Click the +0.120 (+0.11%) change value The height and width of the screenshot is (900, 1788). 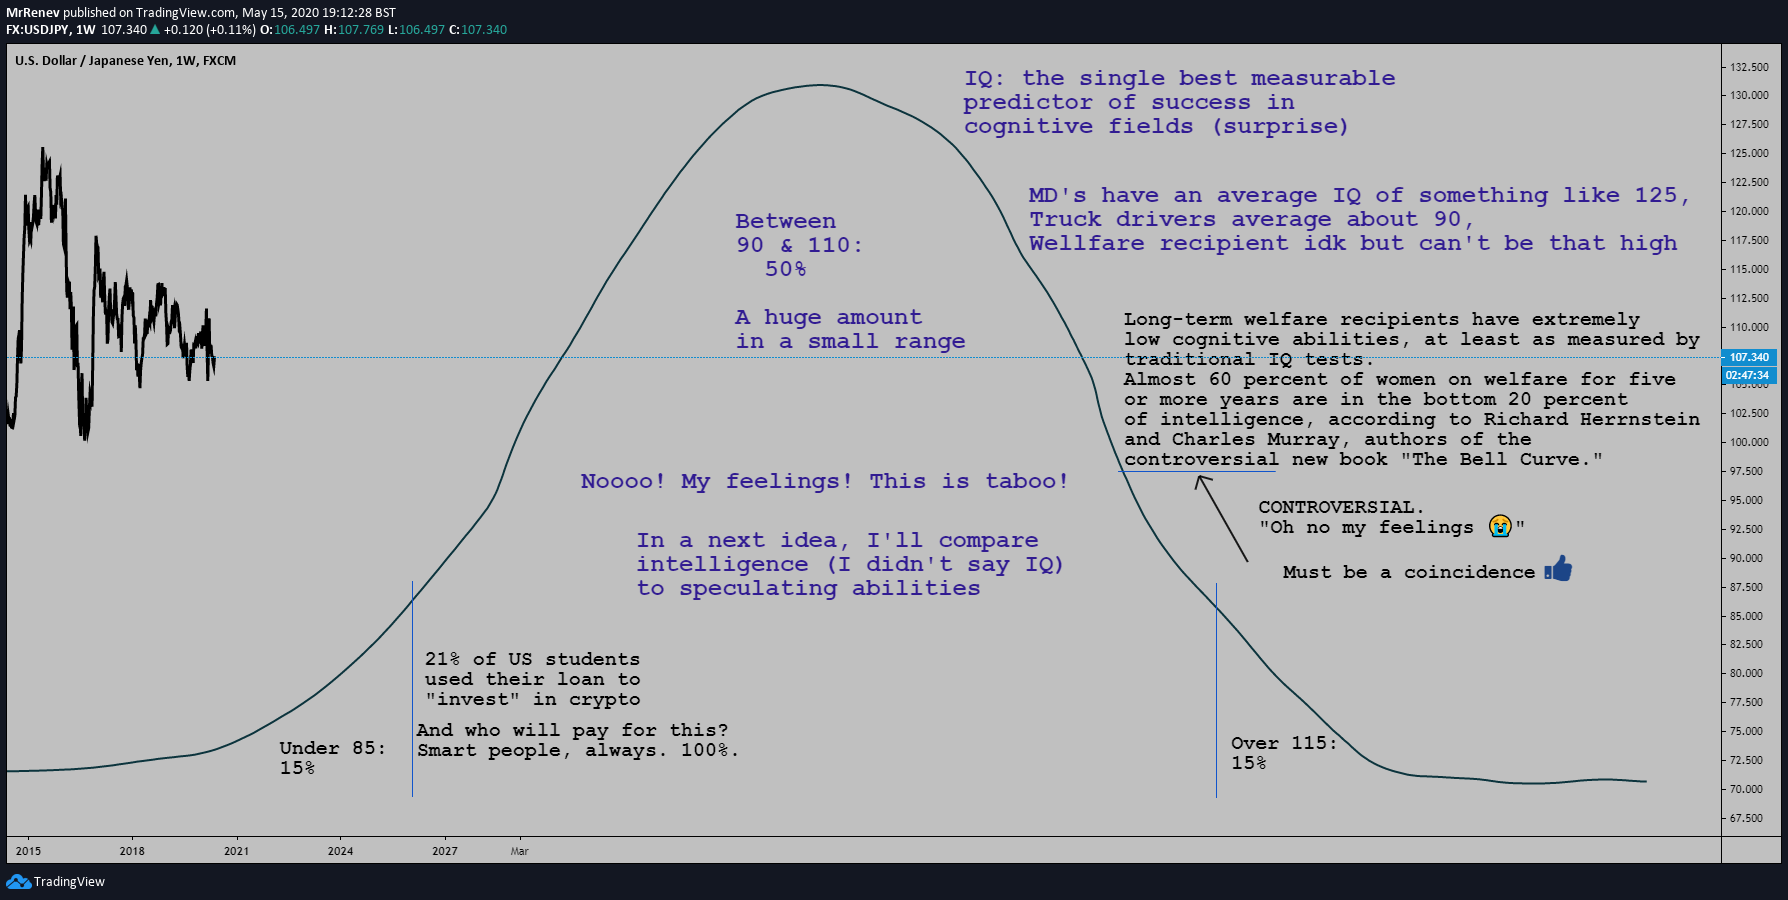pyautogui.click(x=210, y=30)
